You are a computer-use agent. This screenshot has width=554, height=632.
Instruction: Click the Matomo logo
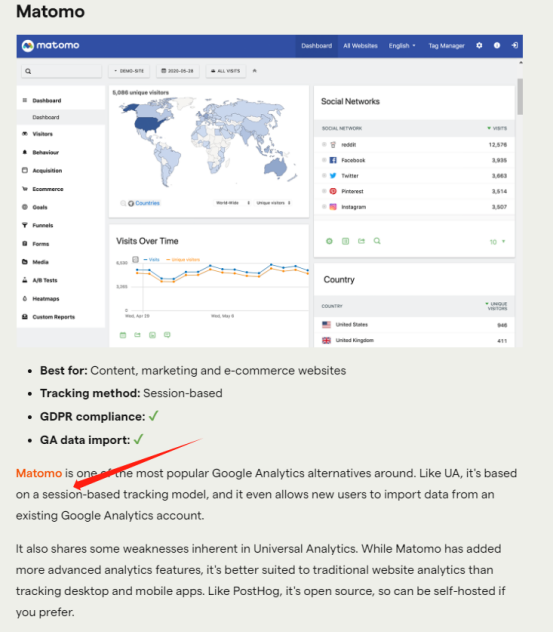pyautogui.click(x=50, y=46)
